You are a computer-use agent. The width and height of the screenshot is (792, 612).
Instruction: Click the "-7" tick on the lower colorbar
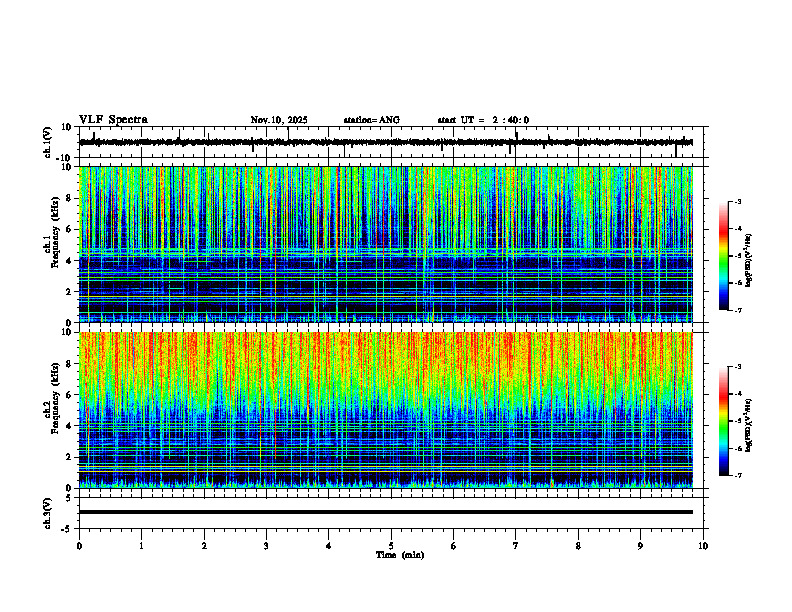737,476
